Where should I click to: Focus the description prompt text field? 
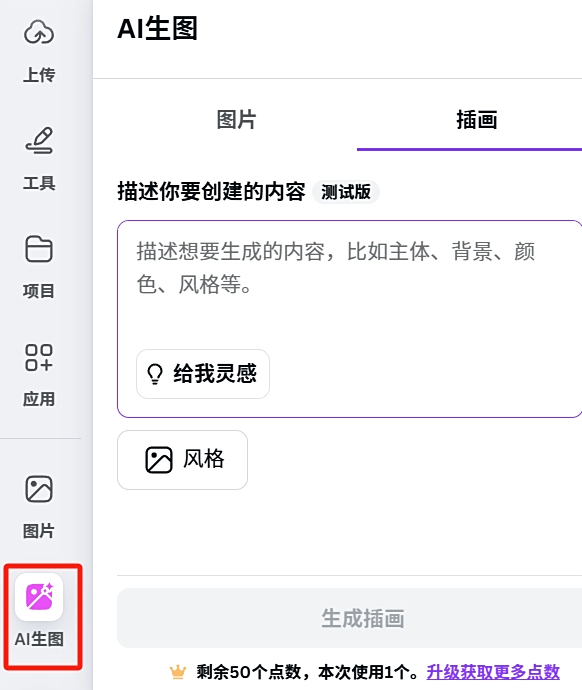point(350,319)
